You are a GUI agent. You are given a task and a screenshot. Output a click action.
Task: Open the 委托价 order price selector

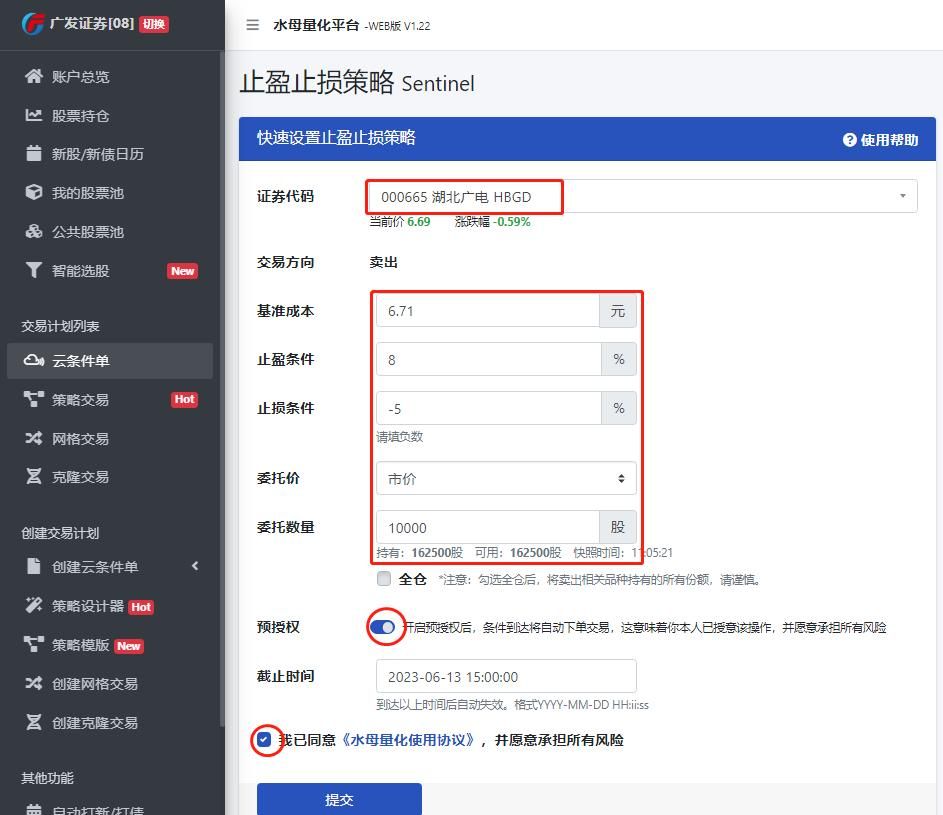click(x=505, y=478)
